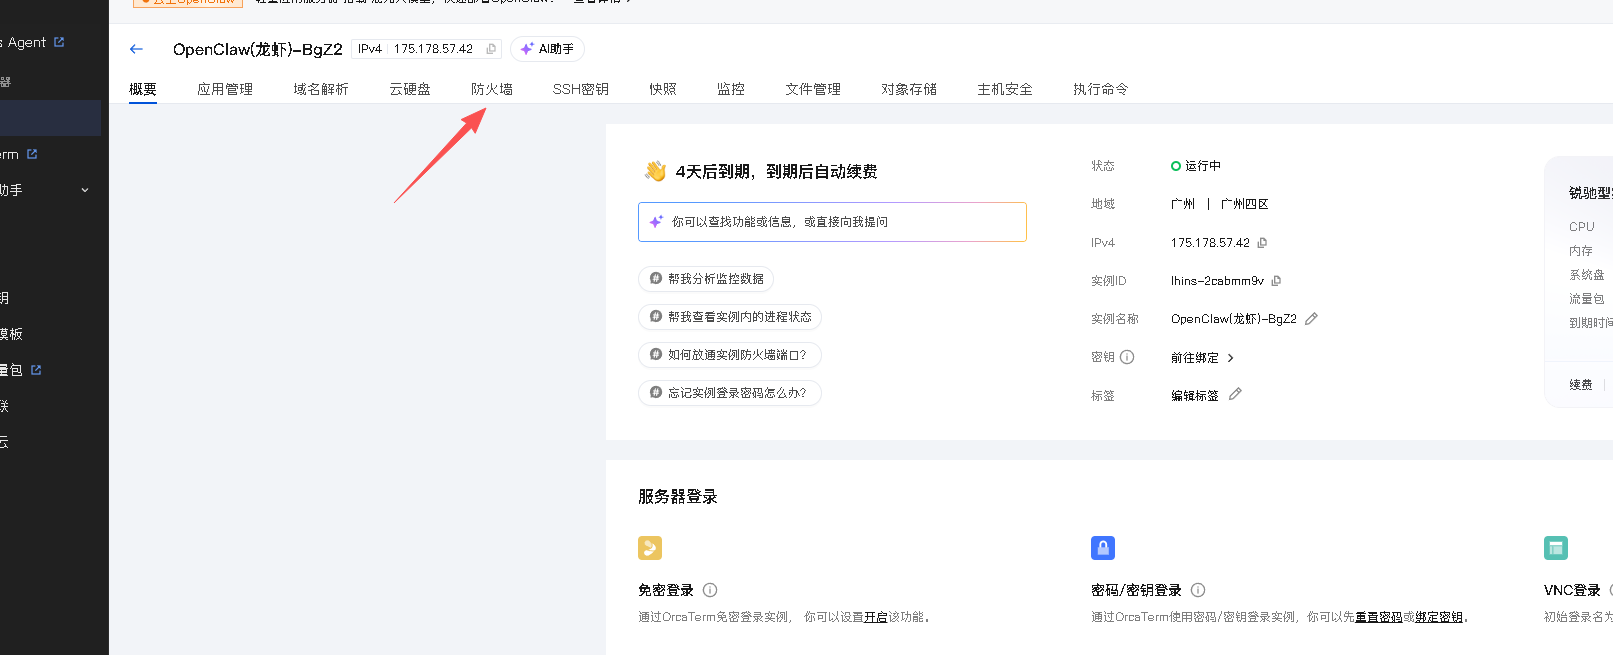Click 前往绑定 to bind a key
This screenshot has height=655, width=1613.
pos(1202,358)
